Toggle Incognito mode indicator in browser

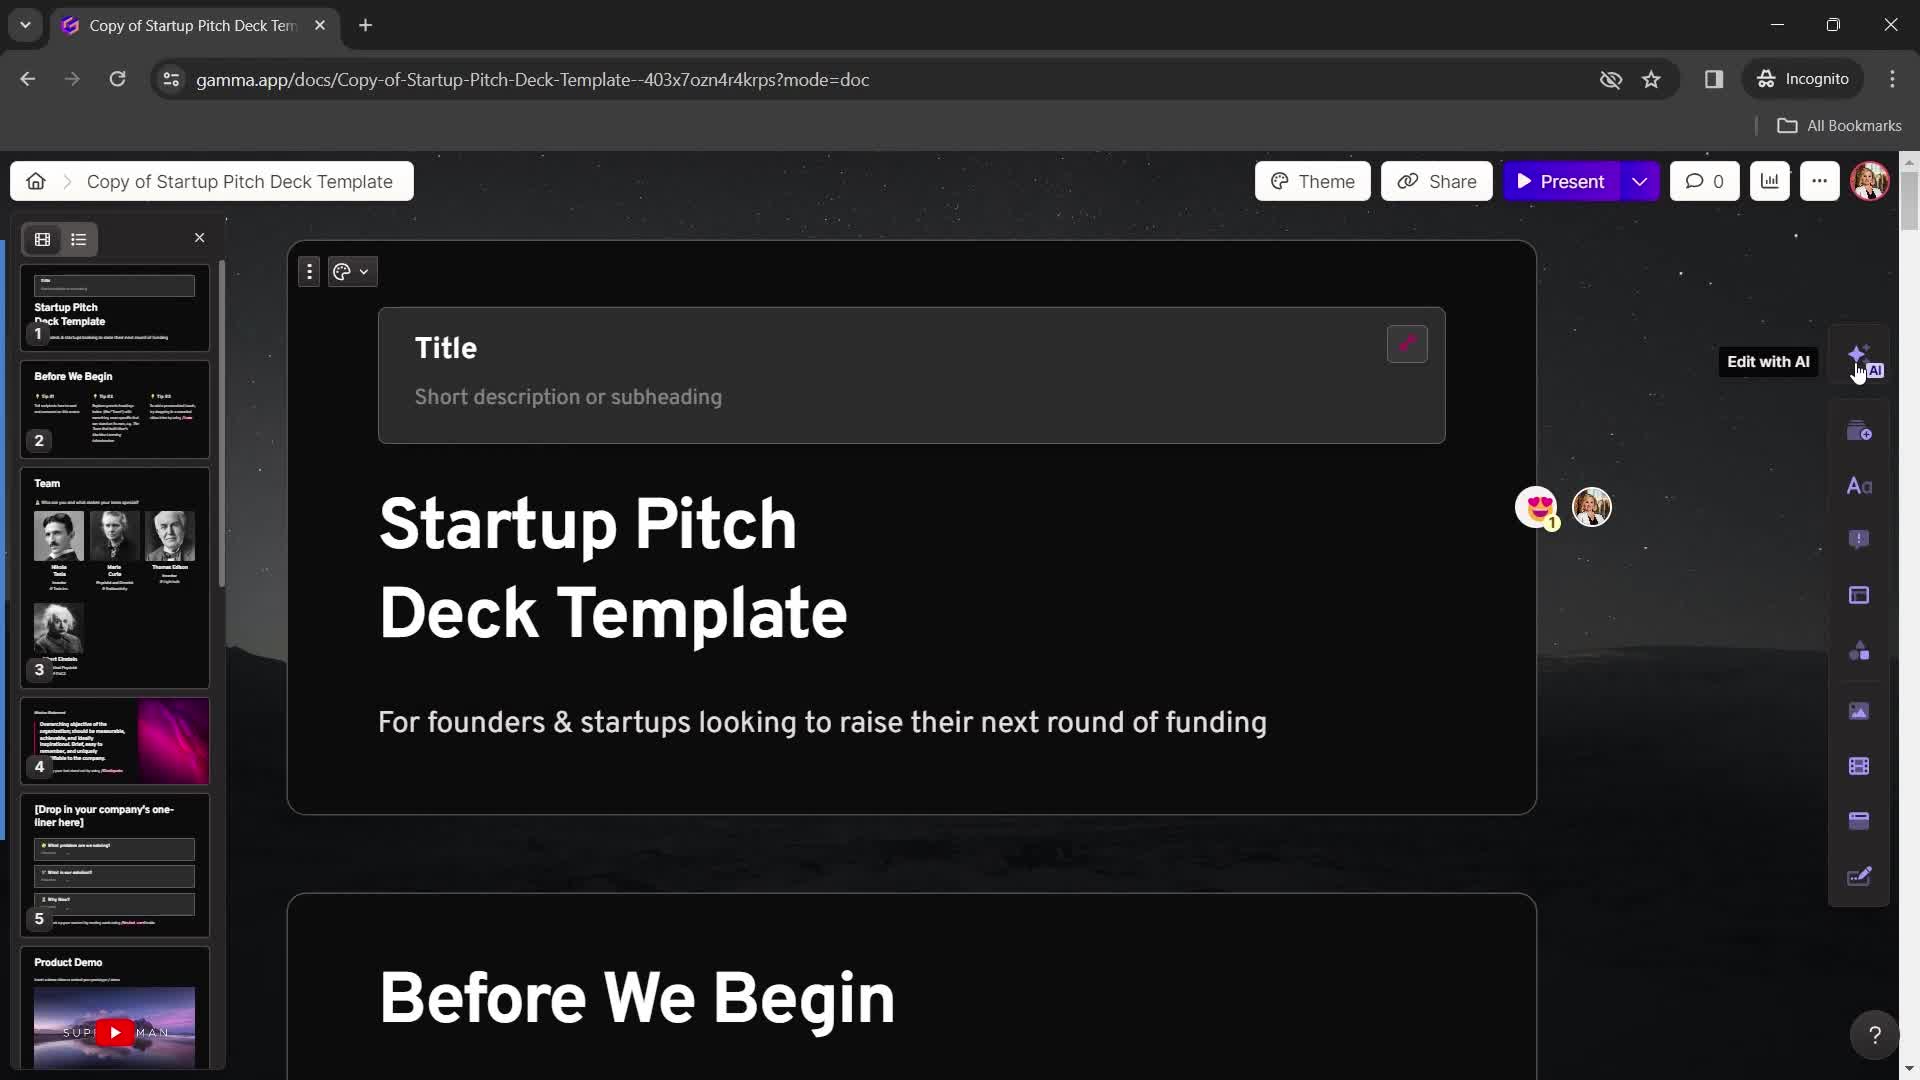click(1807, 79)
